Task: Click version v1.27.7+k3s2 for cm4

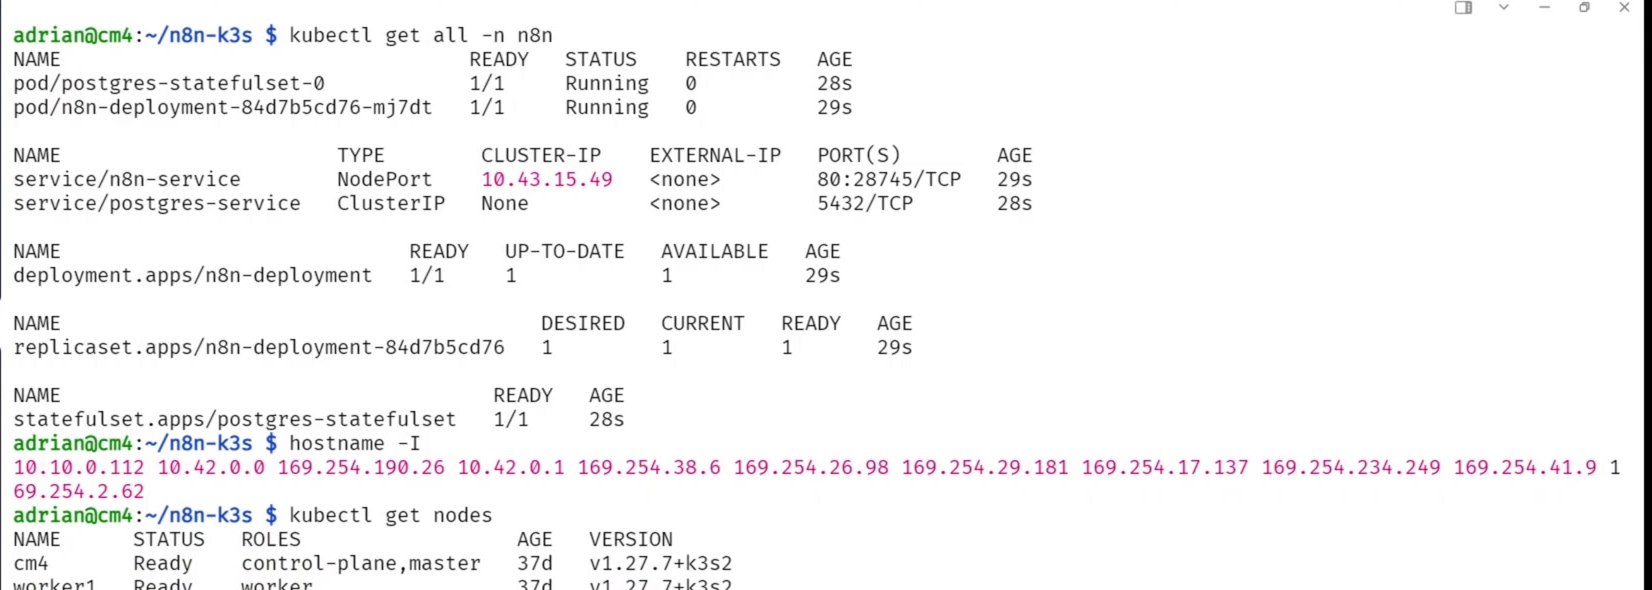Action: [x=661, y=564]
